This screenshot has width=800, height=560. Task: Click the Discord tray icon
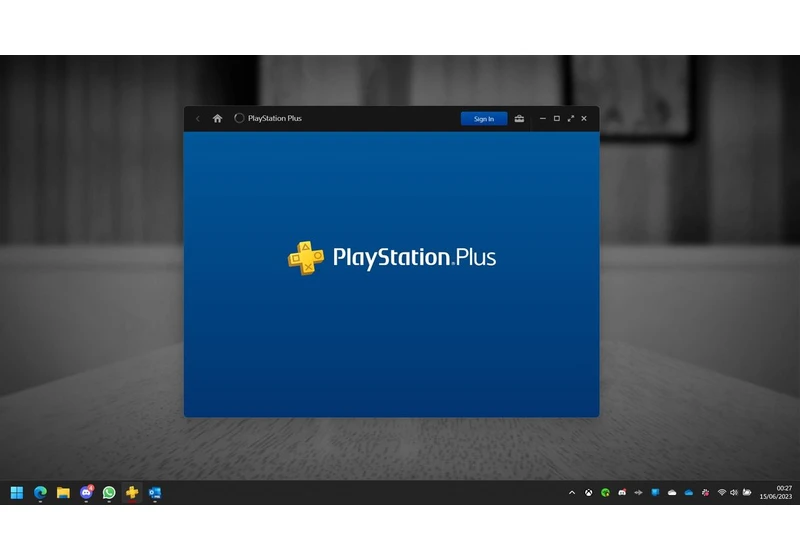click(622, 493)
